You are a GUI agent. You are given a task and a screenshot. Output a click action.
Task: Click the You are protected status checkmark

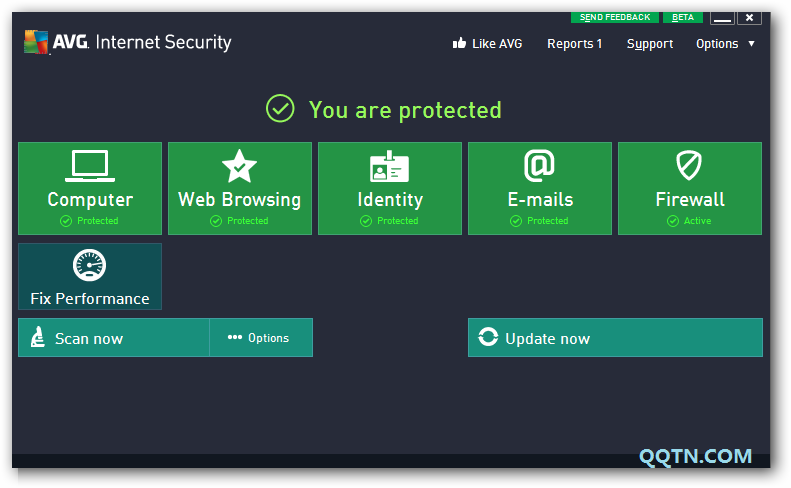click(280, 109)
